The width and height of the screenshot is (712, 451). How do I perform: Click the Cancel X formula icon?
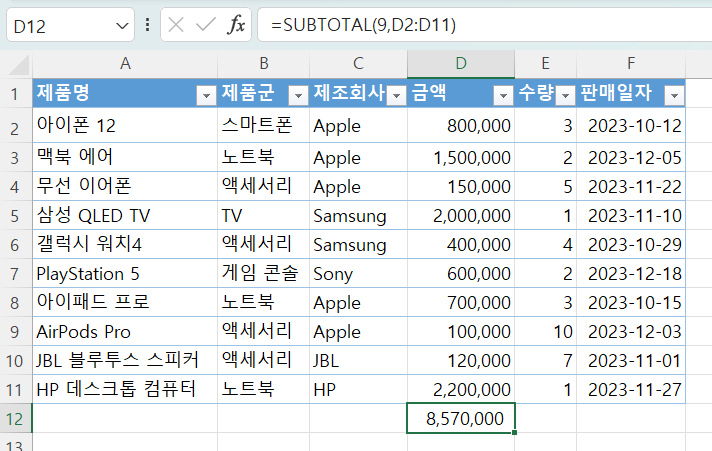176,25
